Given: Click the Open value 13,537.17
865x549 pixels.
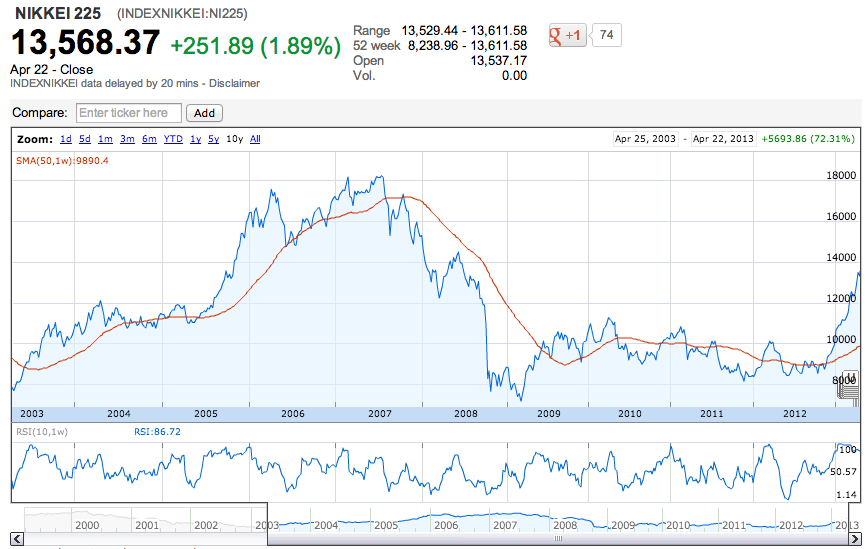Looking at the screenshot, I should coord(499,61).
